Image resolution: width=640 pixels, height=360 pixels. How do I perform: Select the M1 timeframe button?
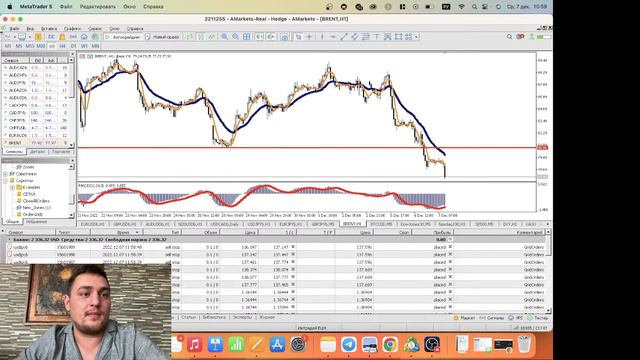[8, 46]
